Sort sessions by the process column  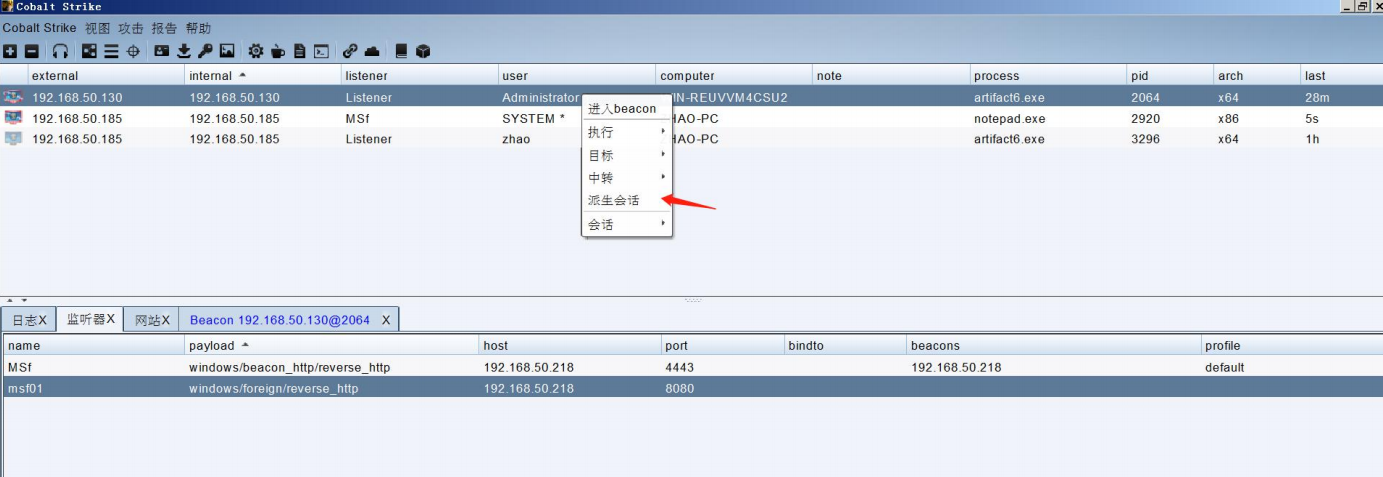[x=1048, y=75]
